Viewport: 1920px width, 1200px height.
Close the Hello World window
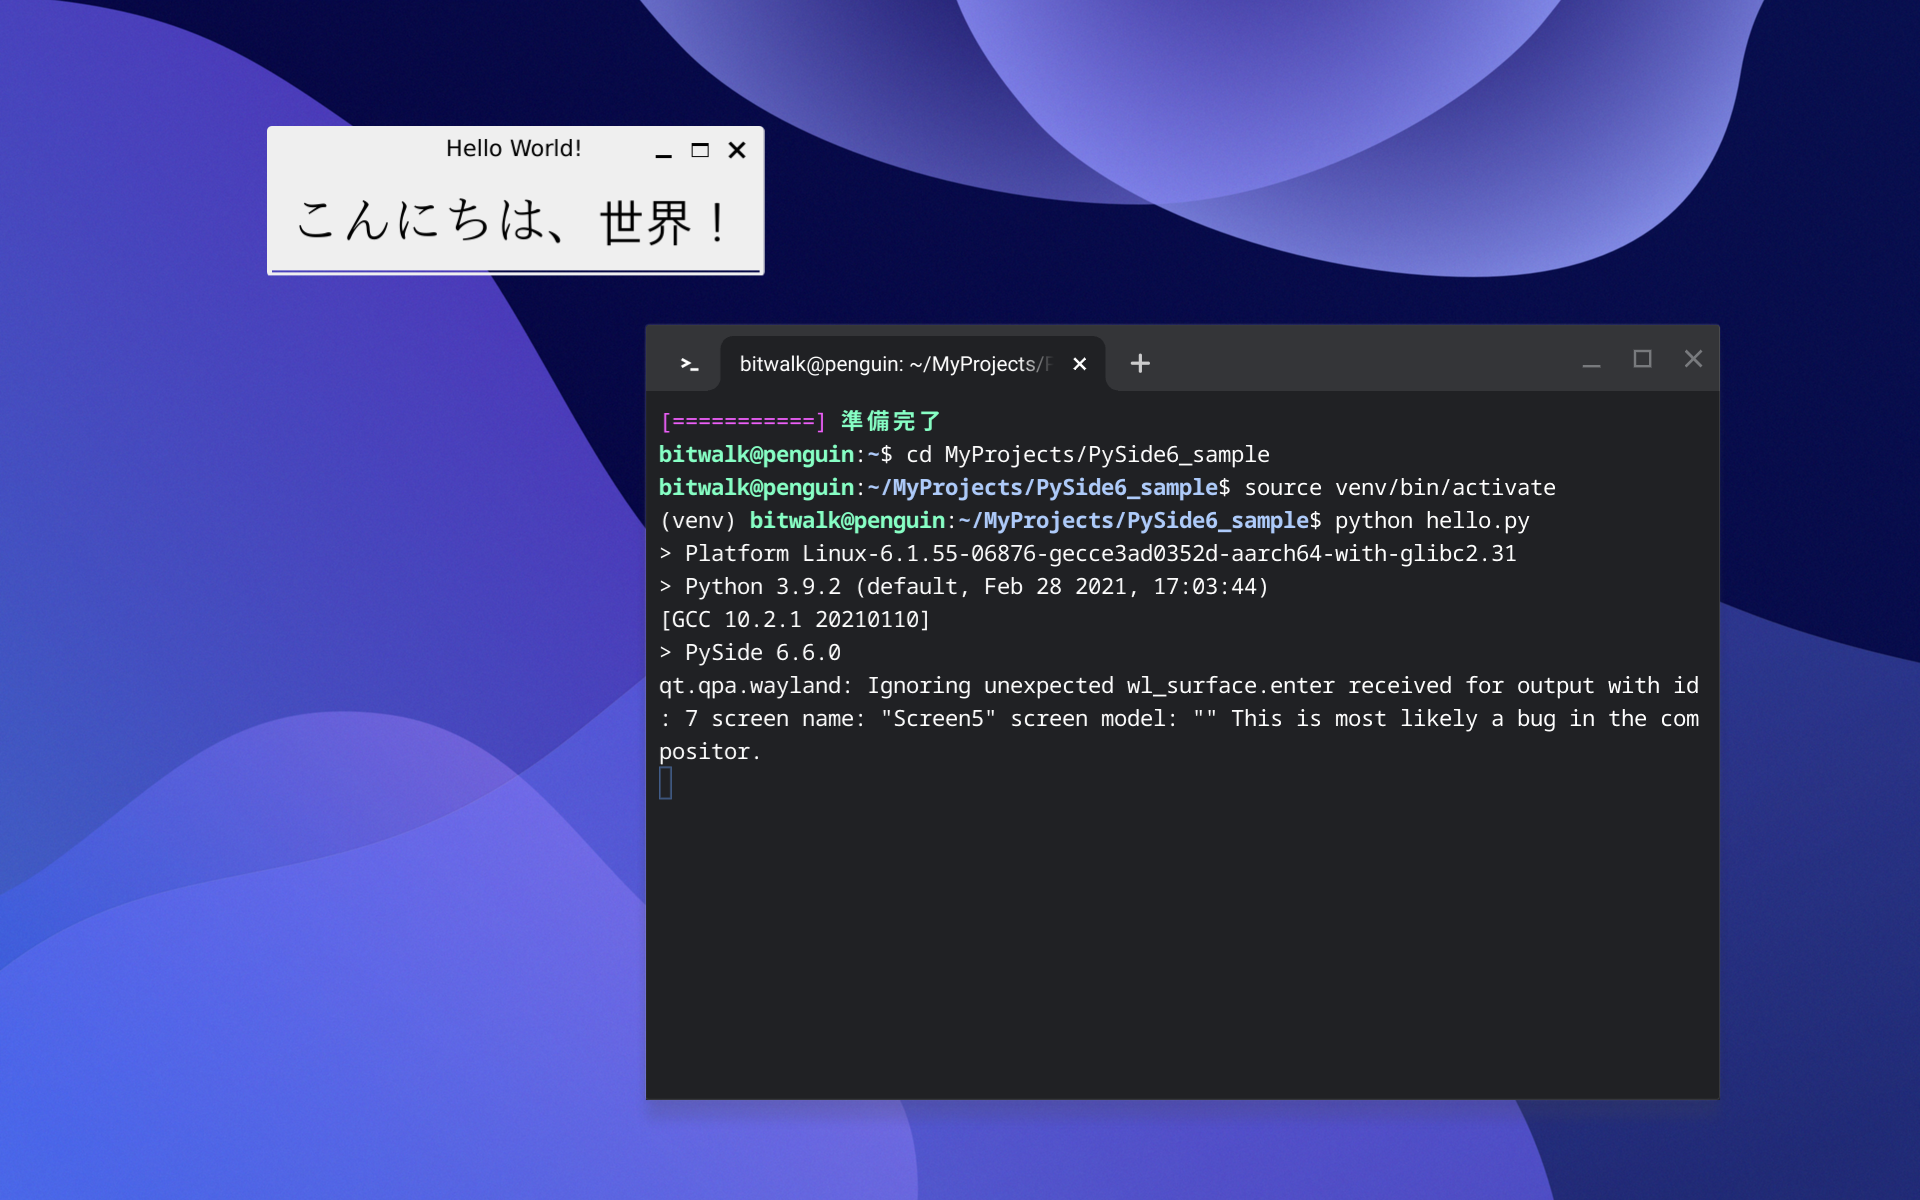pyautogui.click(x=737, y=150)
